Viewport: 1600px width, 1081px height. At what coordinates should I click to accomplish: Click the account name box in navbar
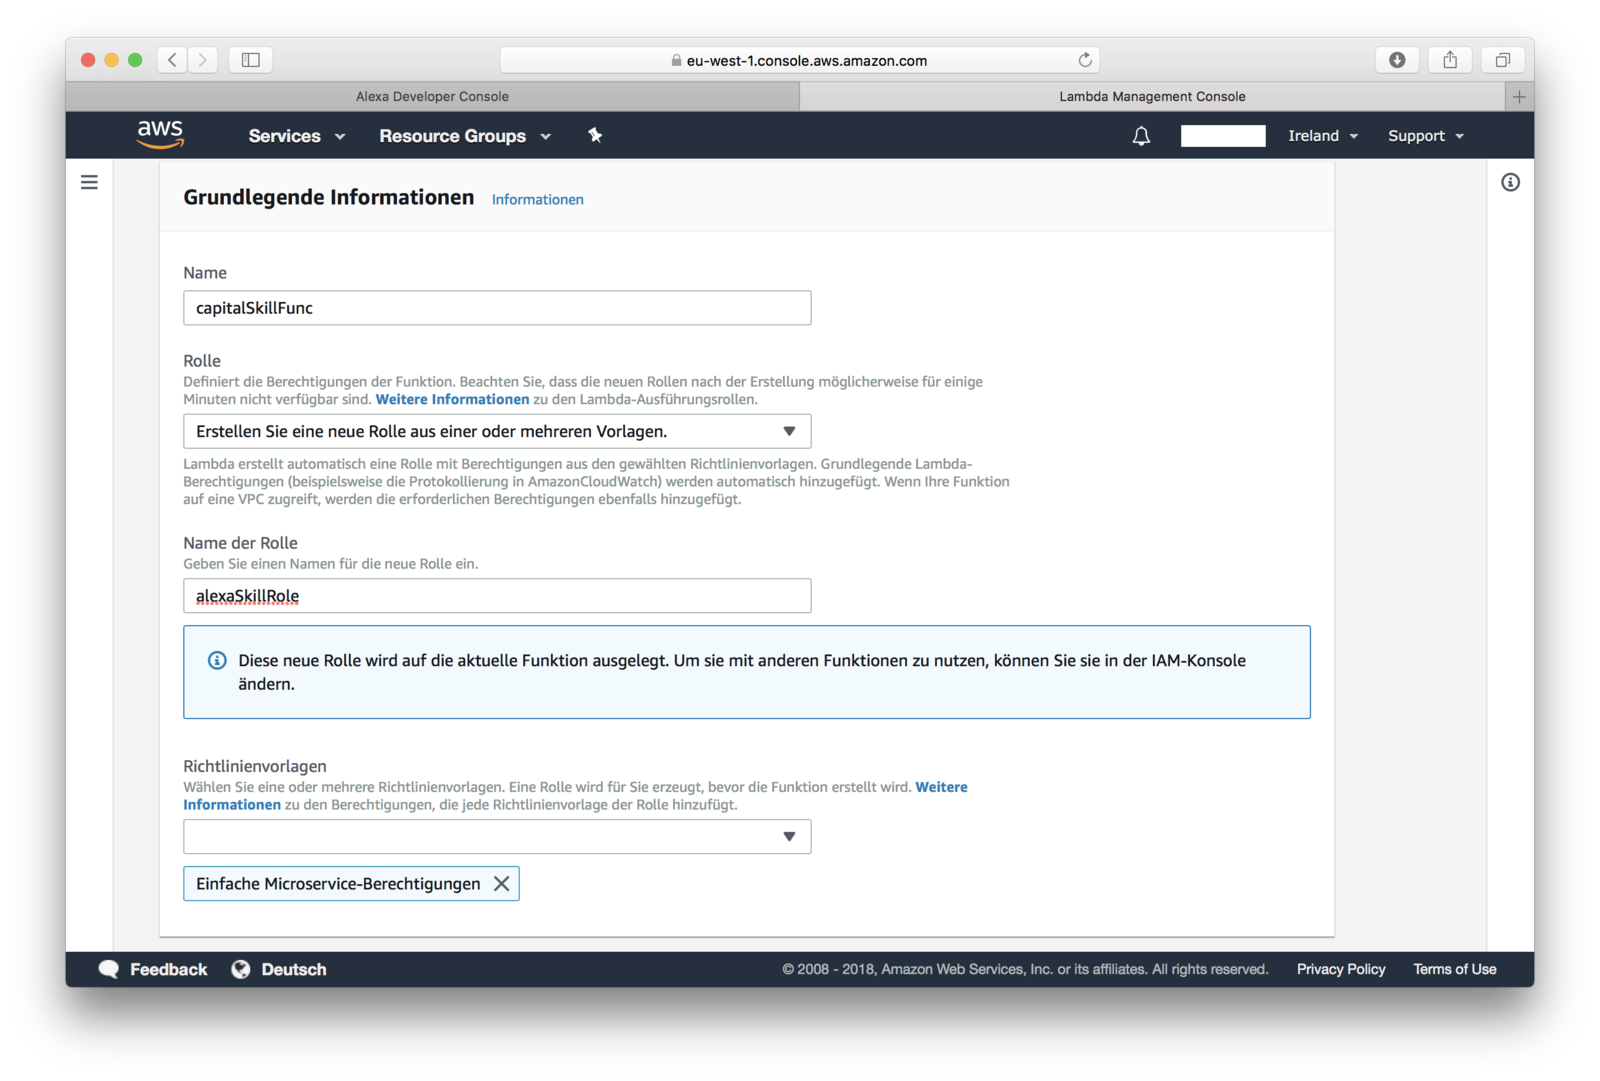pos(1223,136)
